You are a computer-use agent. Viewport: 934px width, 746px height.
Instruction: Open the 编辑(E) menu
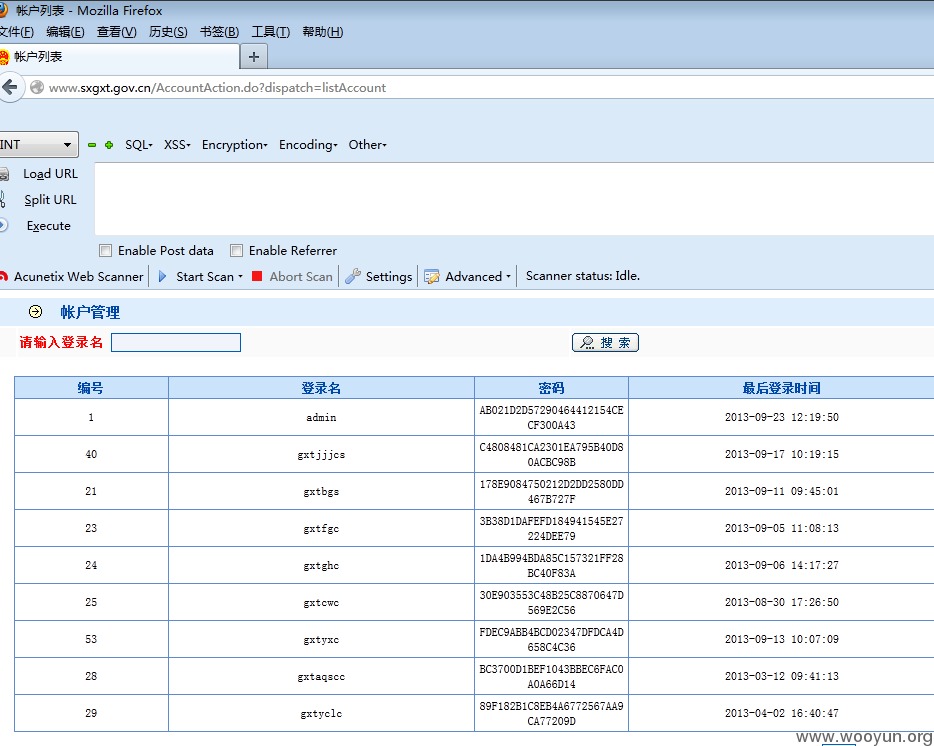click(66, 32)
